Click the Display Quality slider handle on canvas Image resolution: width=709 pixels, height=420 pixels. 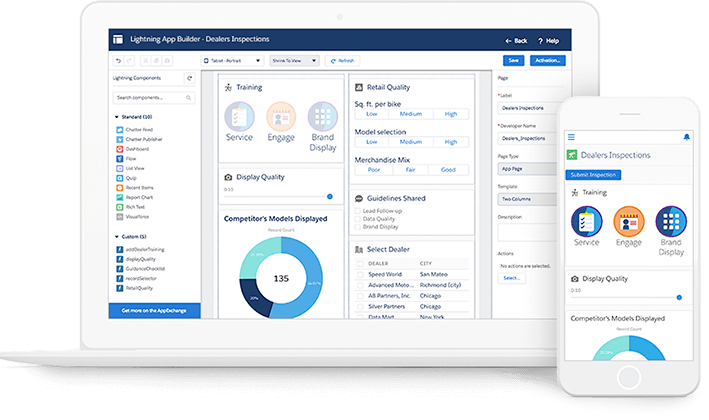[x=330, y=197]
